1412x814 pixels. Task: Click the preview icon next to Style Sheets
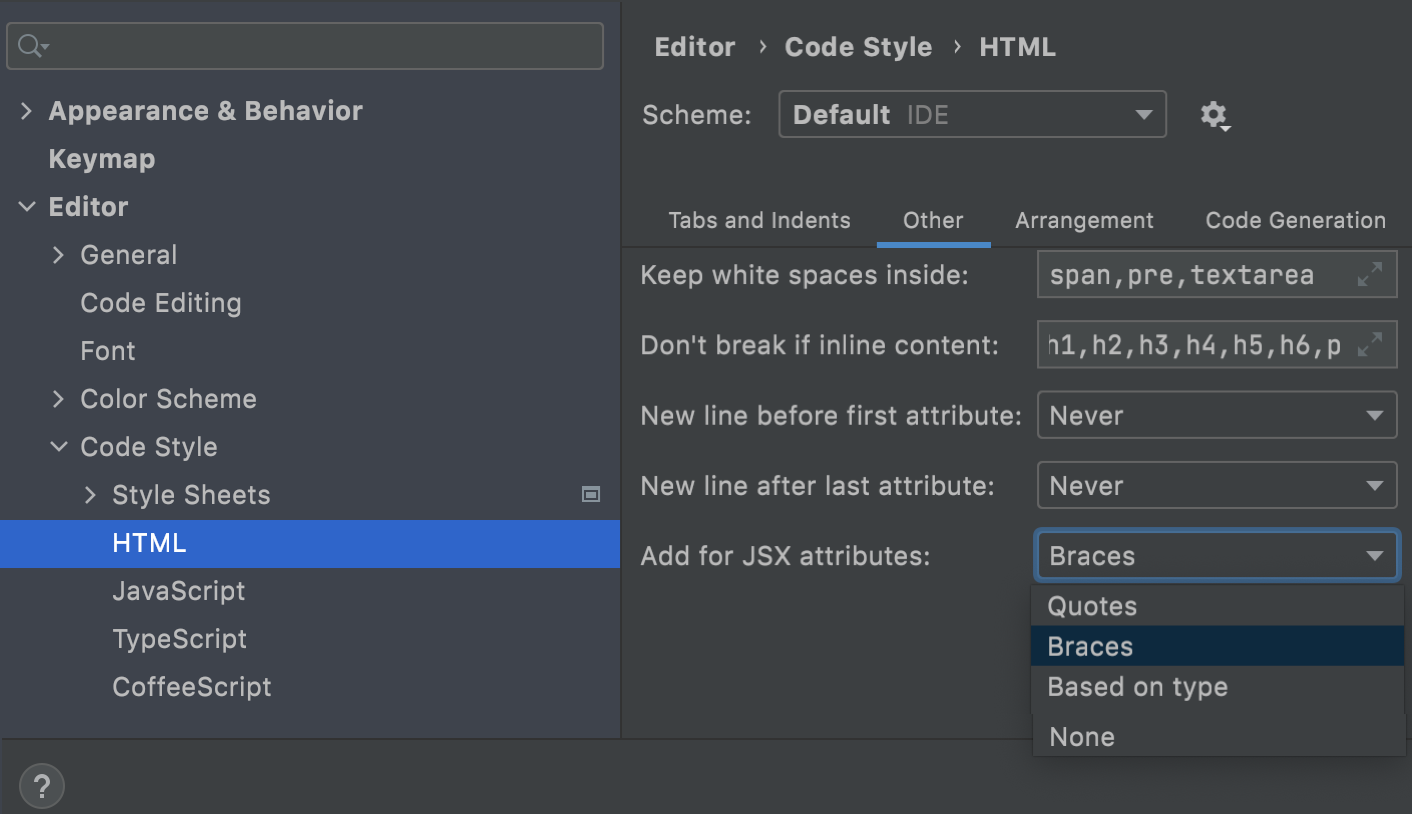point(591,494)
